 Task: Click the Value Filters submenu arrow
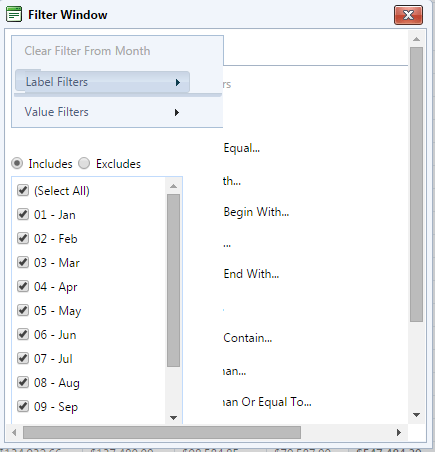[177, 113]
